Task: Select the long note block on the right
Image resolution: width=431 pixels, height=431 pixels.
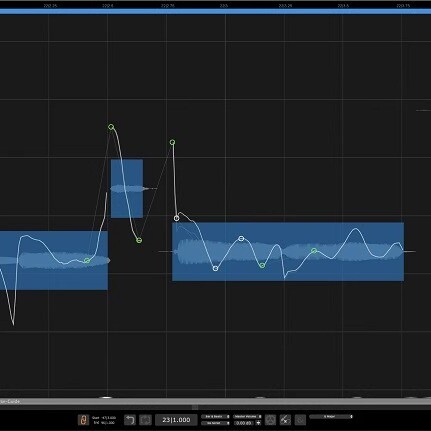Action: 288,252
